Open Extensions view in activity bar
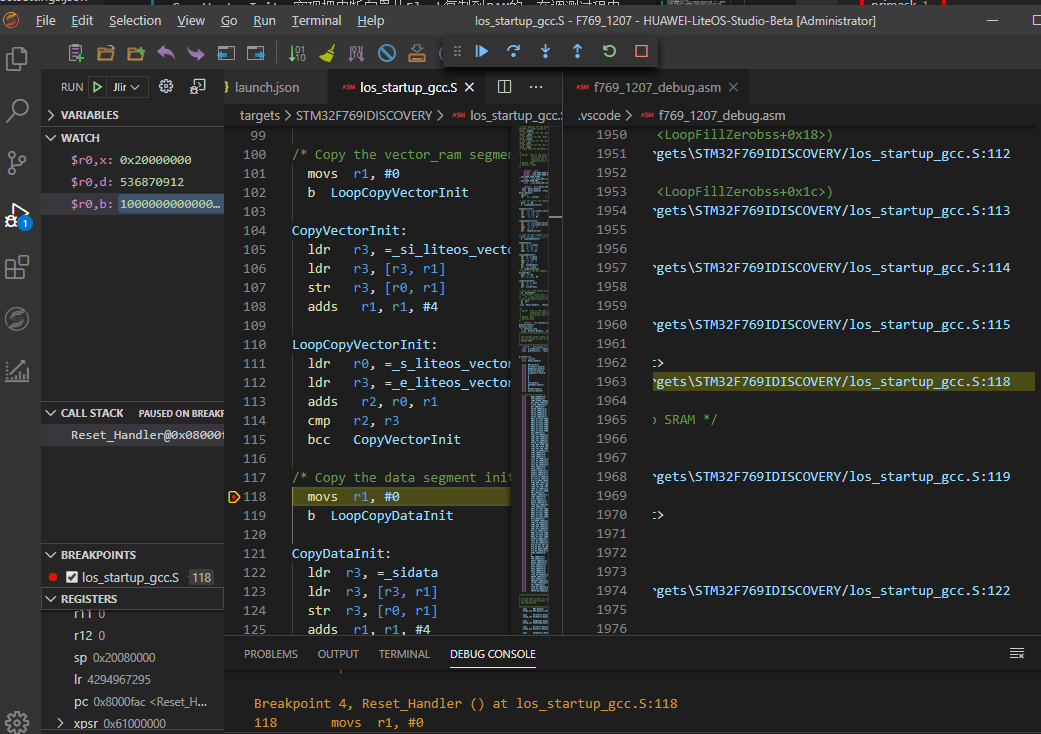This screenshot has width=1041, height=734. pyautogui.click(x=17, y=267)
